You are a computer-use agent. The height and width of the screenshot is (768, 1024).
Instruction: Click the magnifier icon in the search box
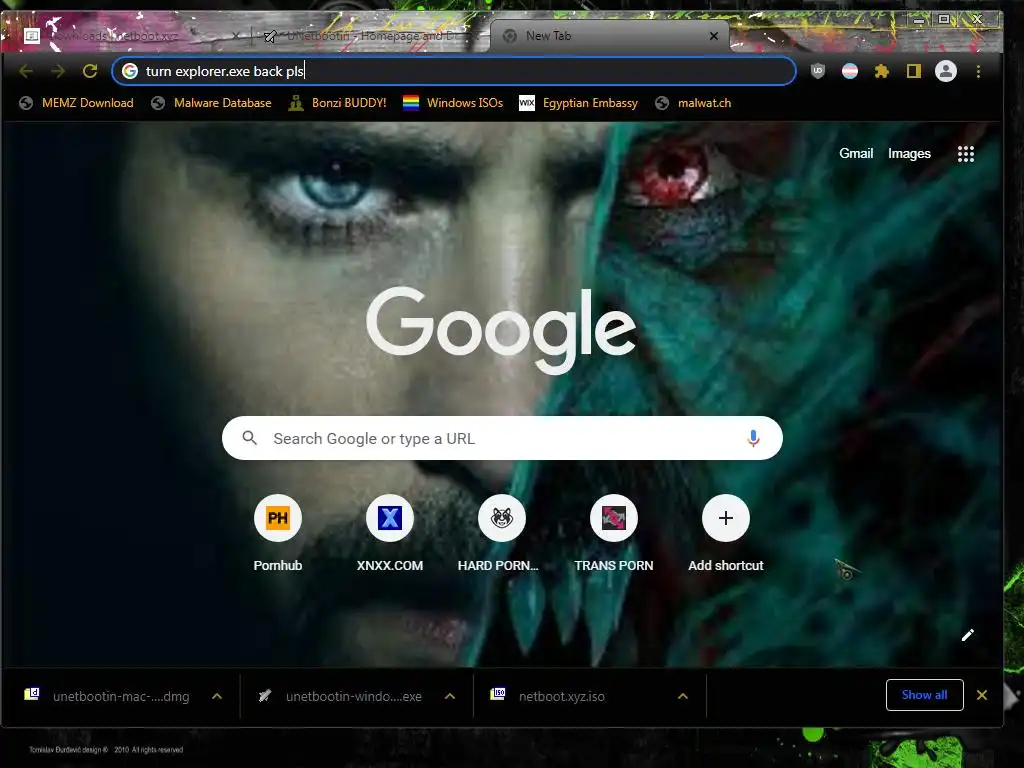(249, 438)
